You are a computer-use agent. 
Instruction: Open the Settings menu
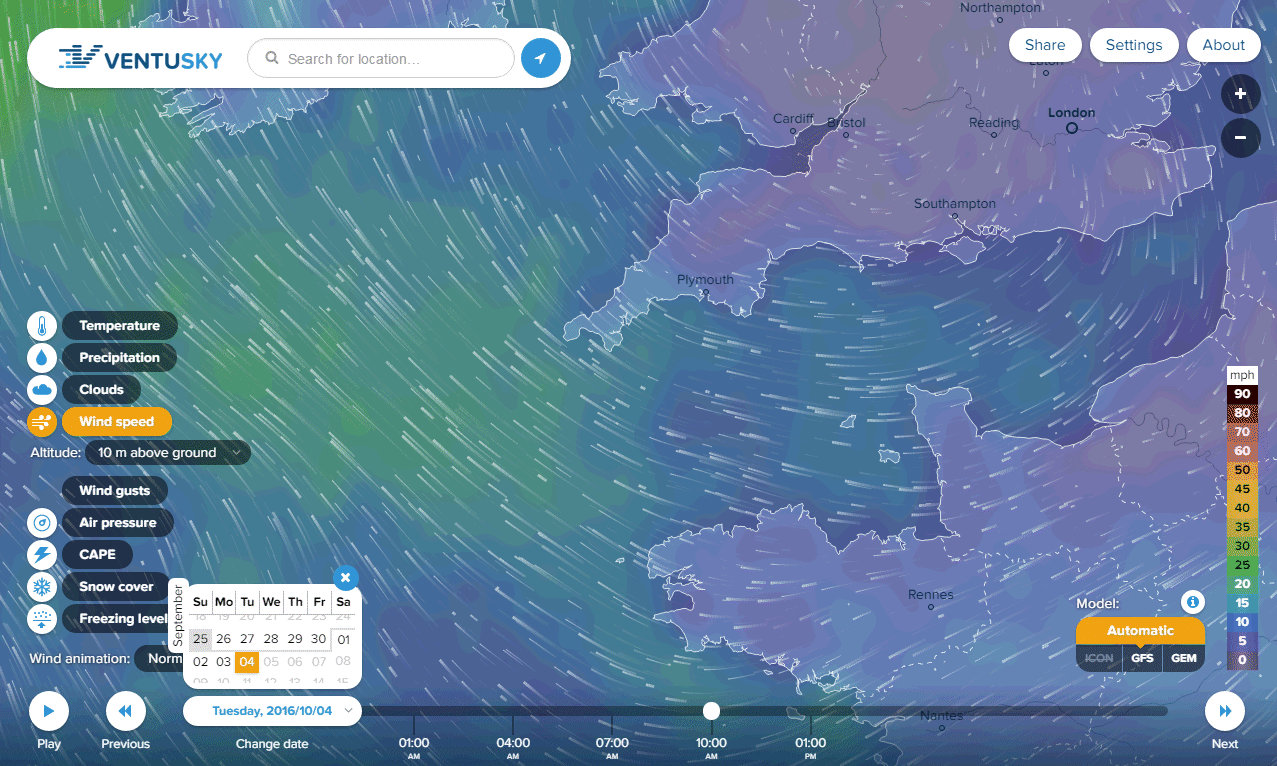(1133, 45)
